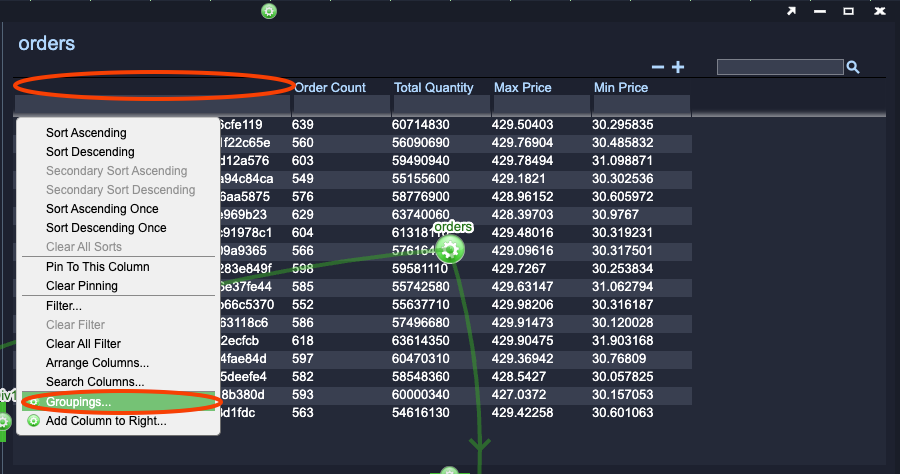Click the minus zoom-out icon
This screenshot has height=474, width=900.
pos(658,67)
